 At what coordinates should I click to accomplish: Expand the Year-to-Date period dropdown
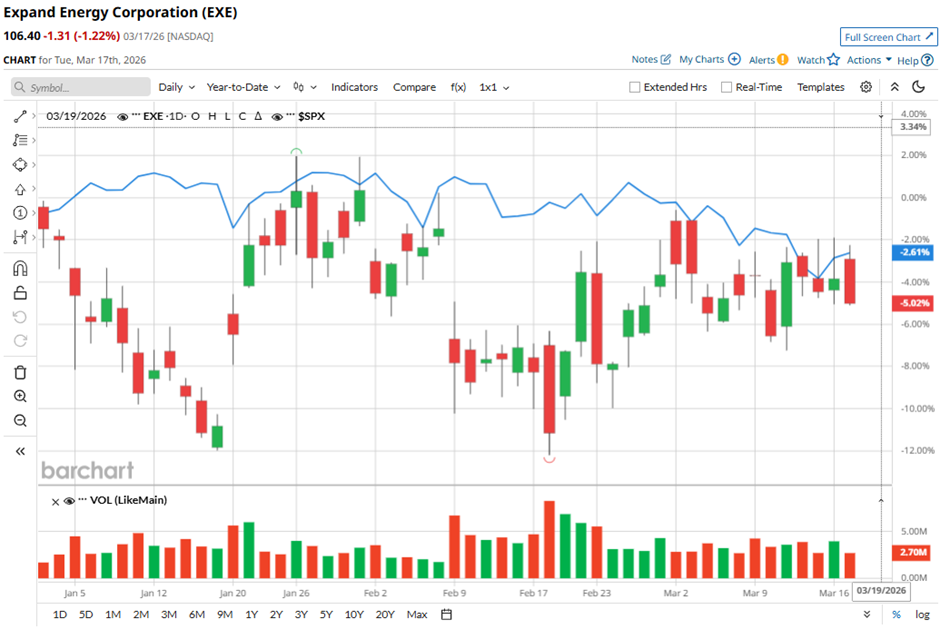tap(243, 87)
